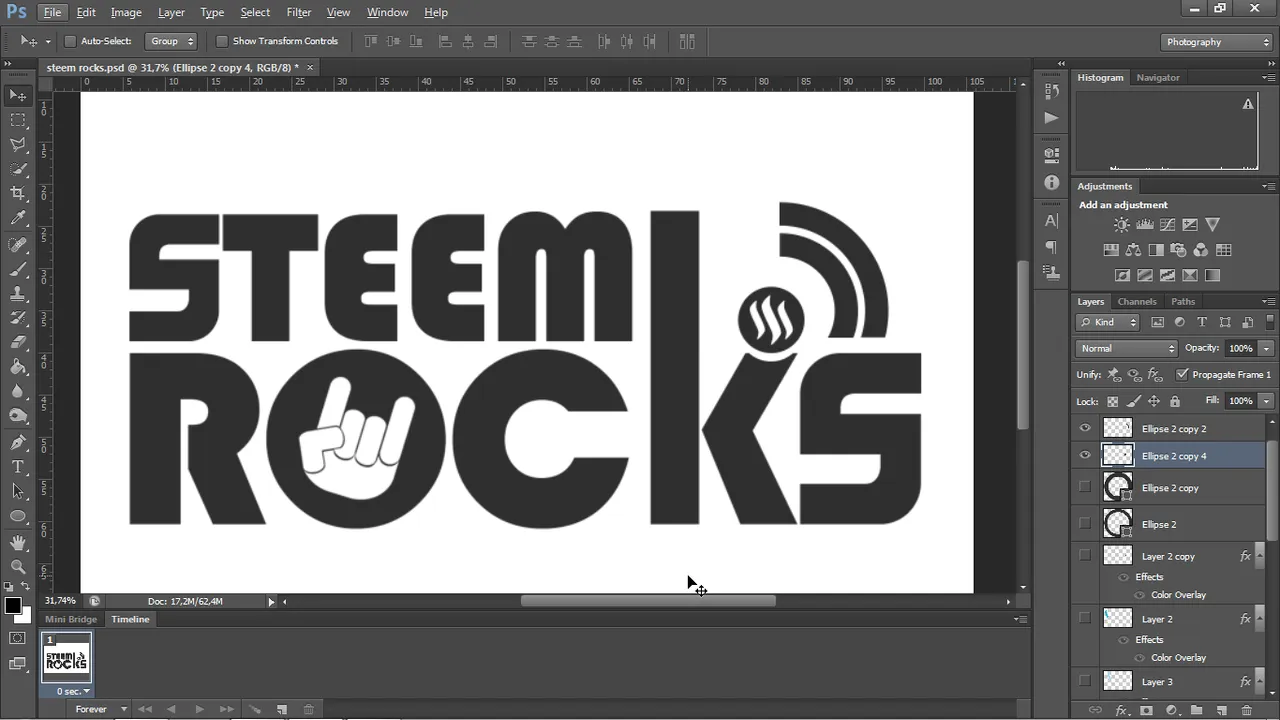Select the Path Selection tool
Screen dimensions: 1280x720
18,491
